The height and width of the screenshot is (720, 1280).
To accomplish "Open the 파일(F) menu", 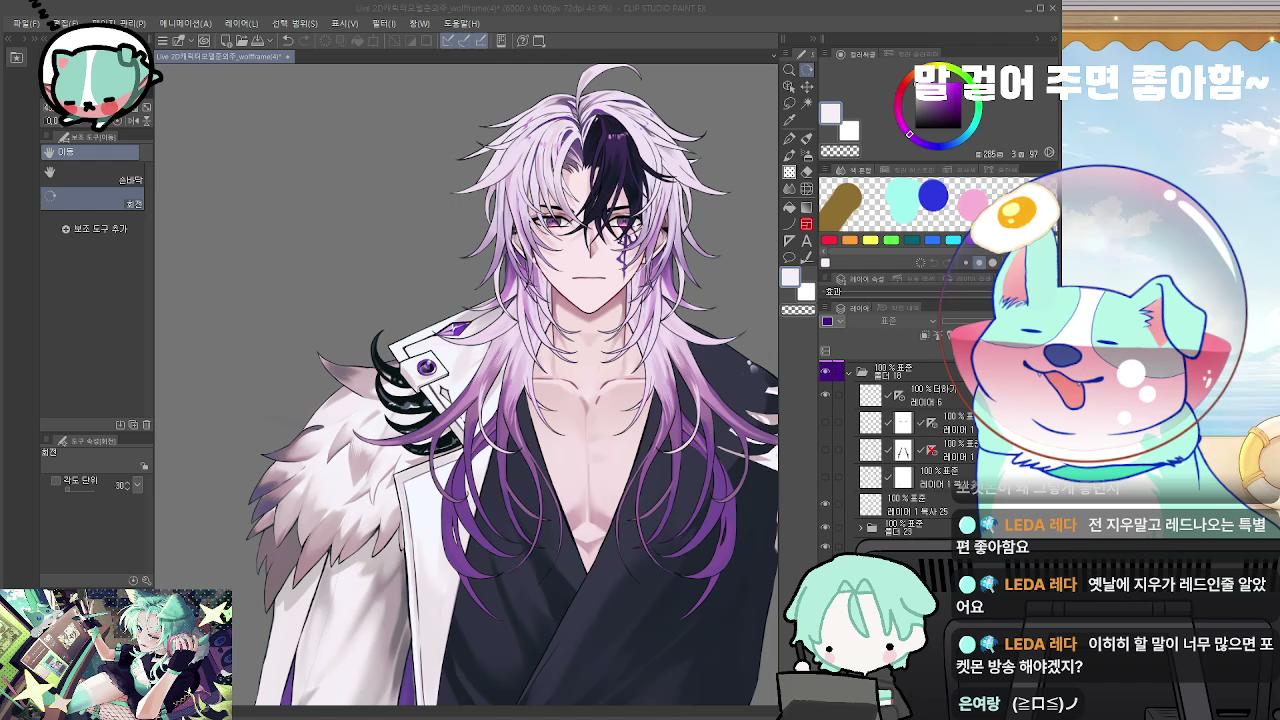I will [x=27, y=23].
